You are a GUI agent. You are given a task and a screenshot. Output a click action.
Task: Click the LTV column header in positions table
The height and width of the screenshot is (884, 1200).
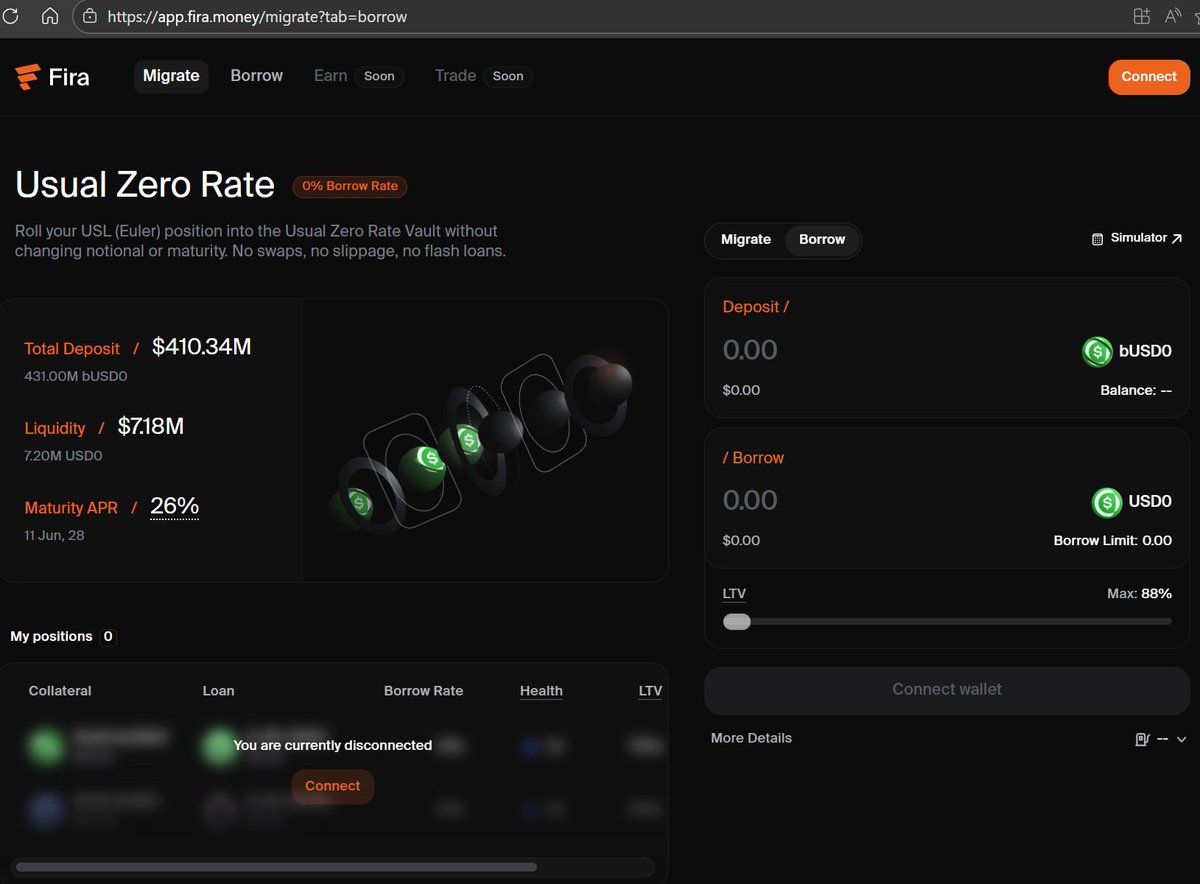click(650, 691)
